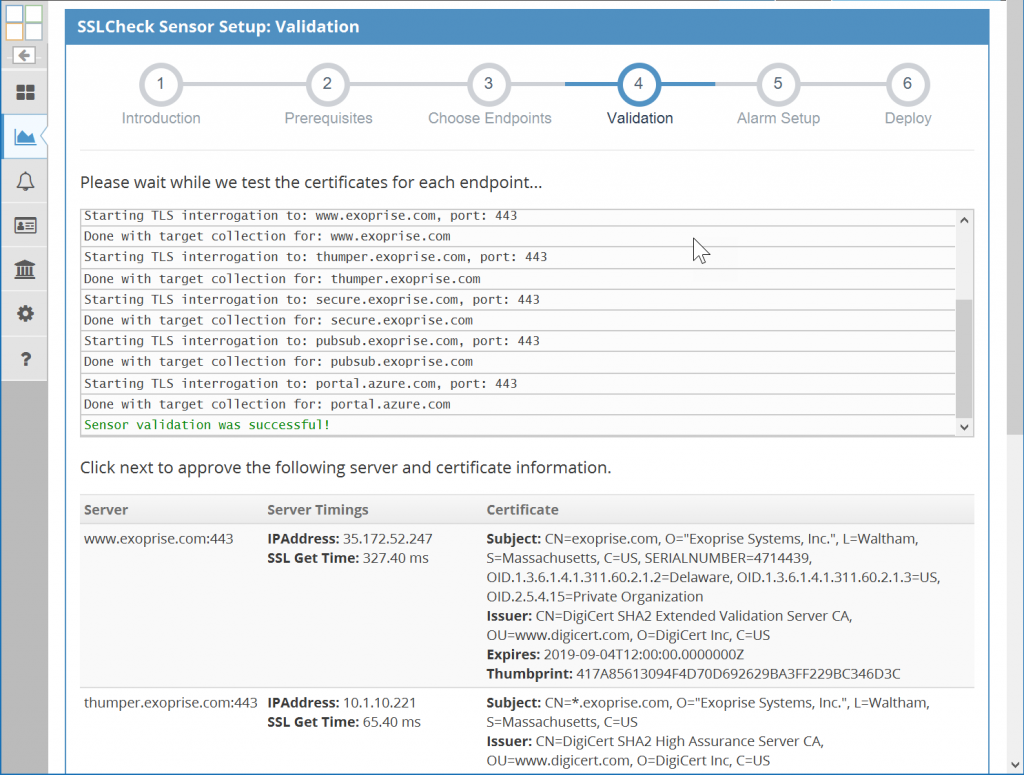Click the back arrow below the logo
This screenshot has height=775, width=1024.
coord(24,55)
